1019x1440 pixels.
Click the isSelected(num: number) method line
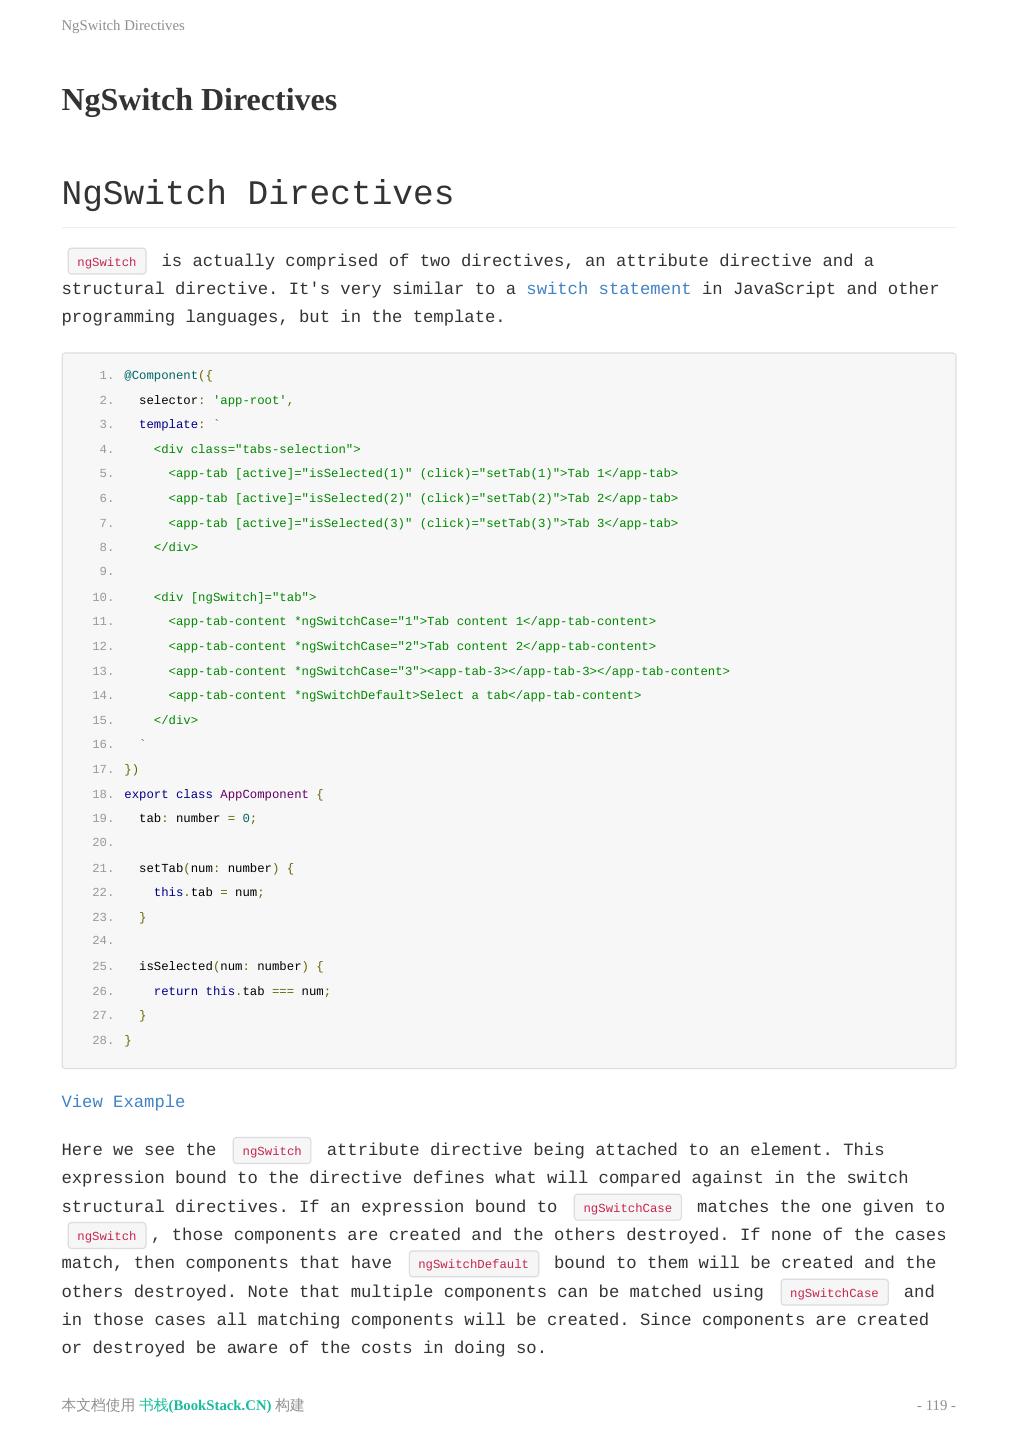pyautogui.click(x=231, y=966)
